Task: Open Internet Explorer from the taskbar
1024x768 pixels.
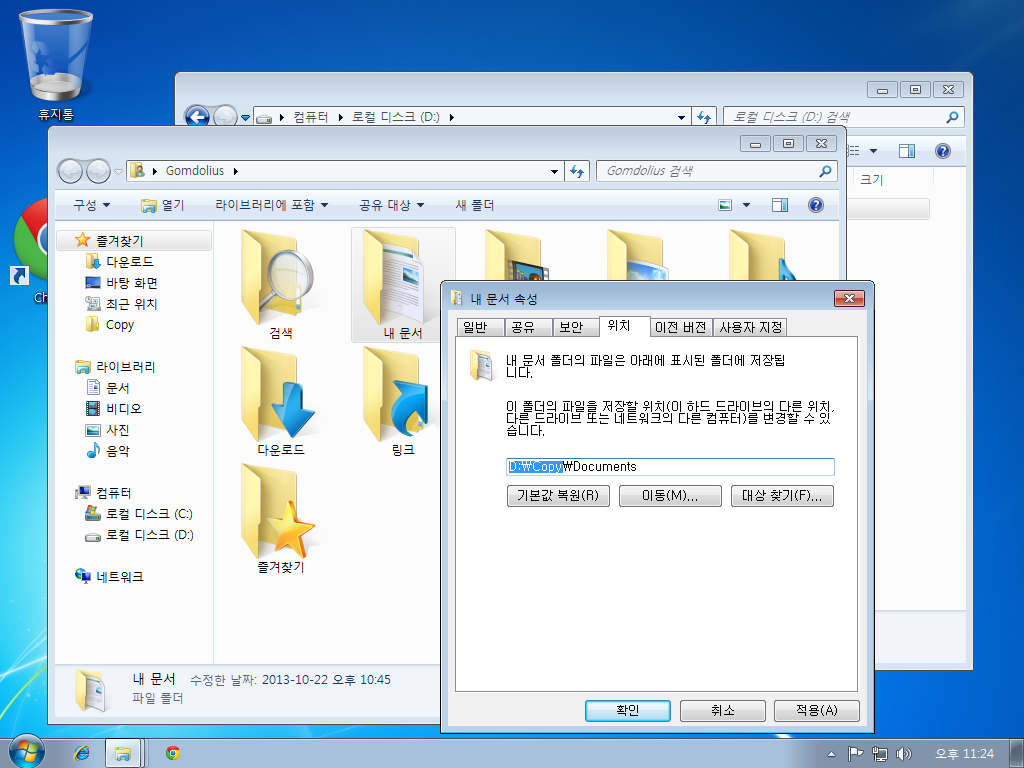Action: tap(82, 752)
